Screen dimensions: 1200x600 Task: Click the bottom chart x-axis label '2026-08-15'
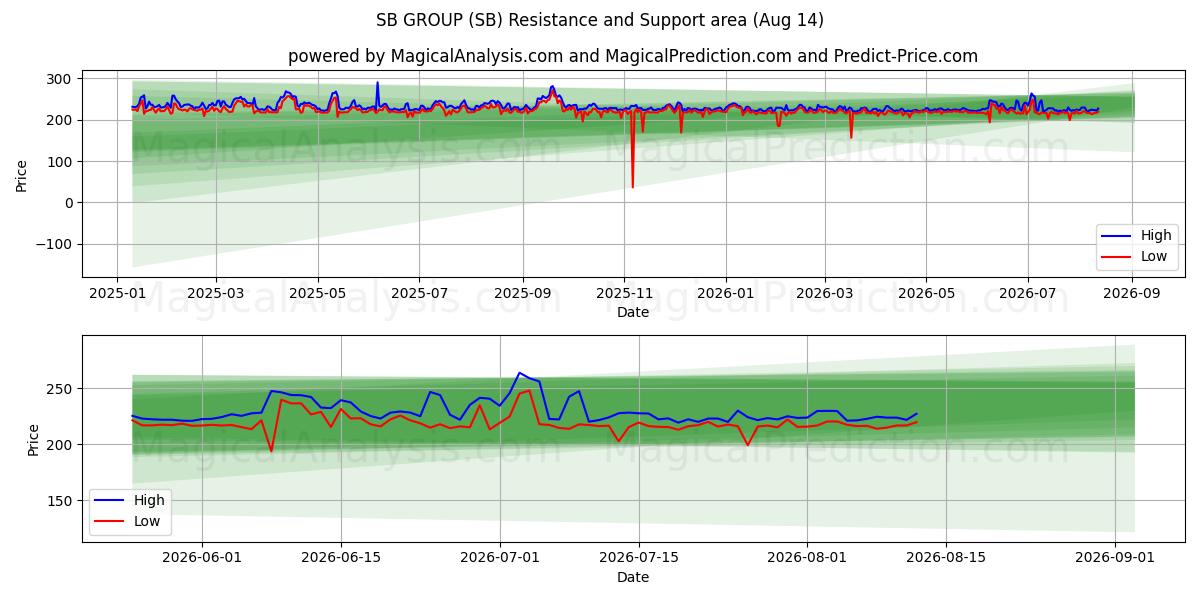[945, 558]
